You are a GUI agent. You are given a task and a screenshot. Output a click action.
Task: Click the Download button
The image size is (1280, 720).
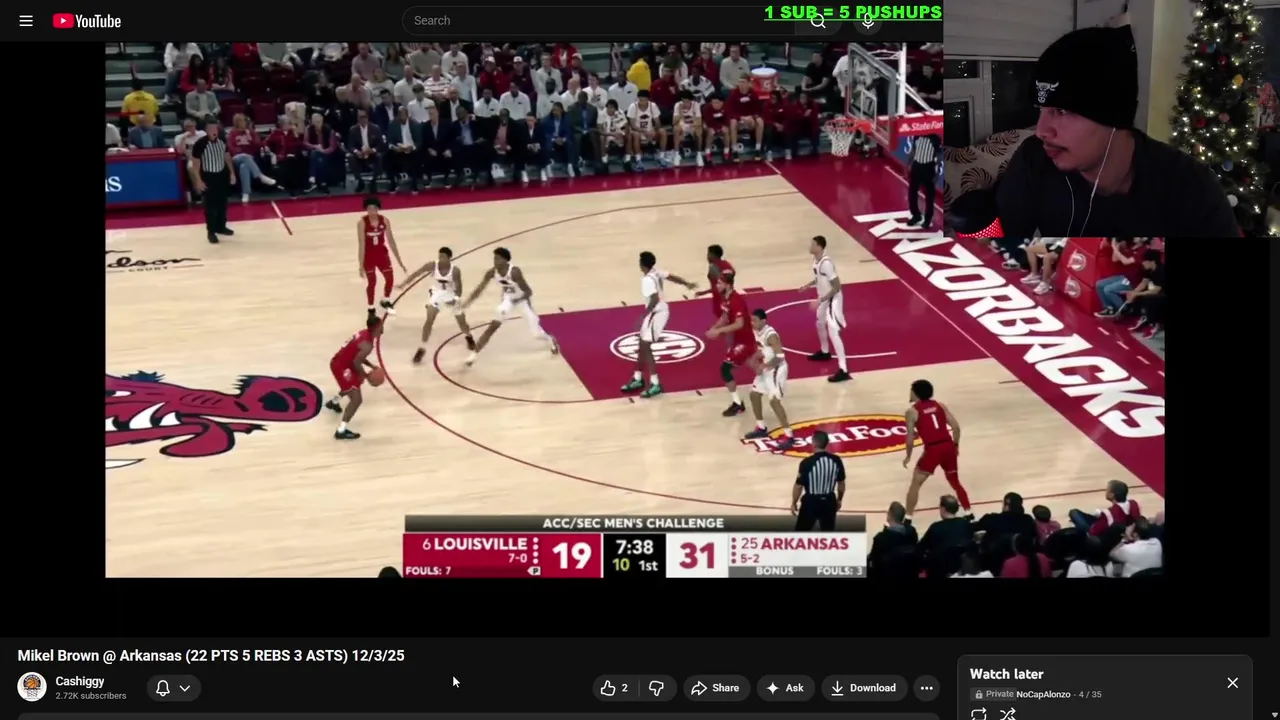[x=863, y=688]
